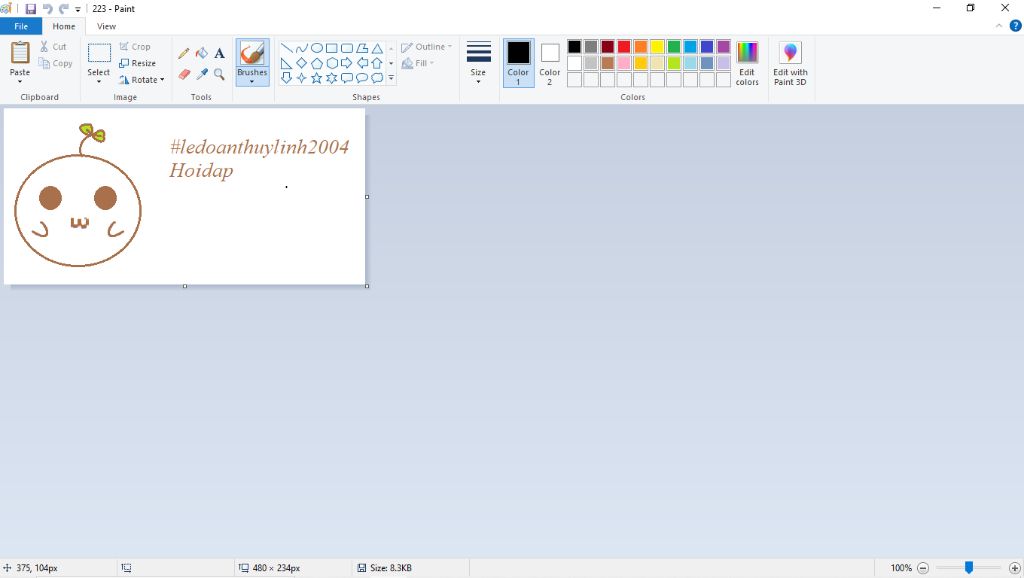Pick the yellow color swatch
1024x578 pixels.
pyautogui.click(x=658, y=46)
